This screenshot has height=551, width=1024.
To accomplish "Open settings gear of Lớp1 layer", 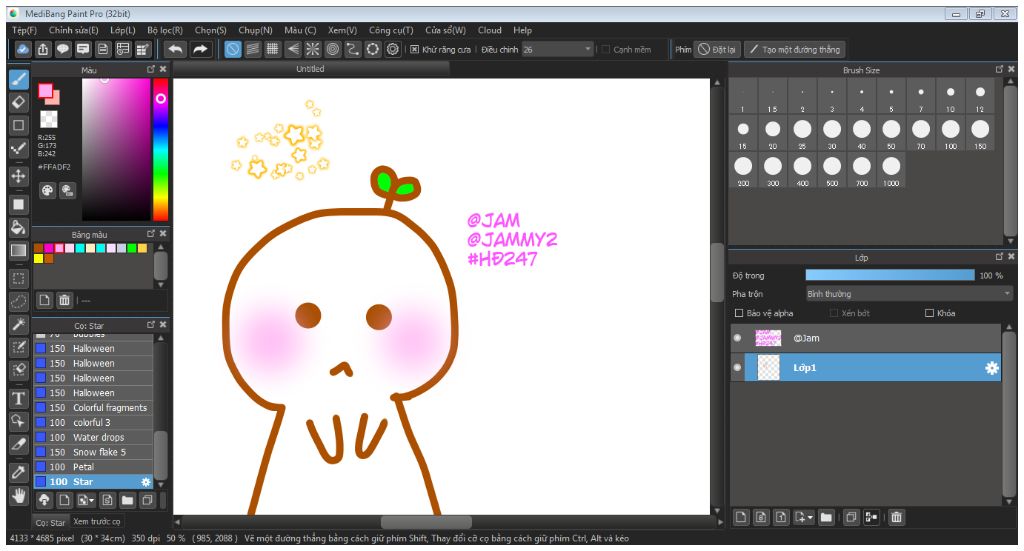I will tap(991, 368).
